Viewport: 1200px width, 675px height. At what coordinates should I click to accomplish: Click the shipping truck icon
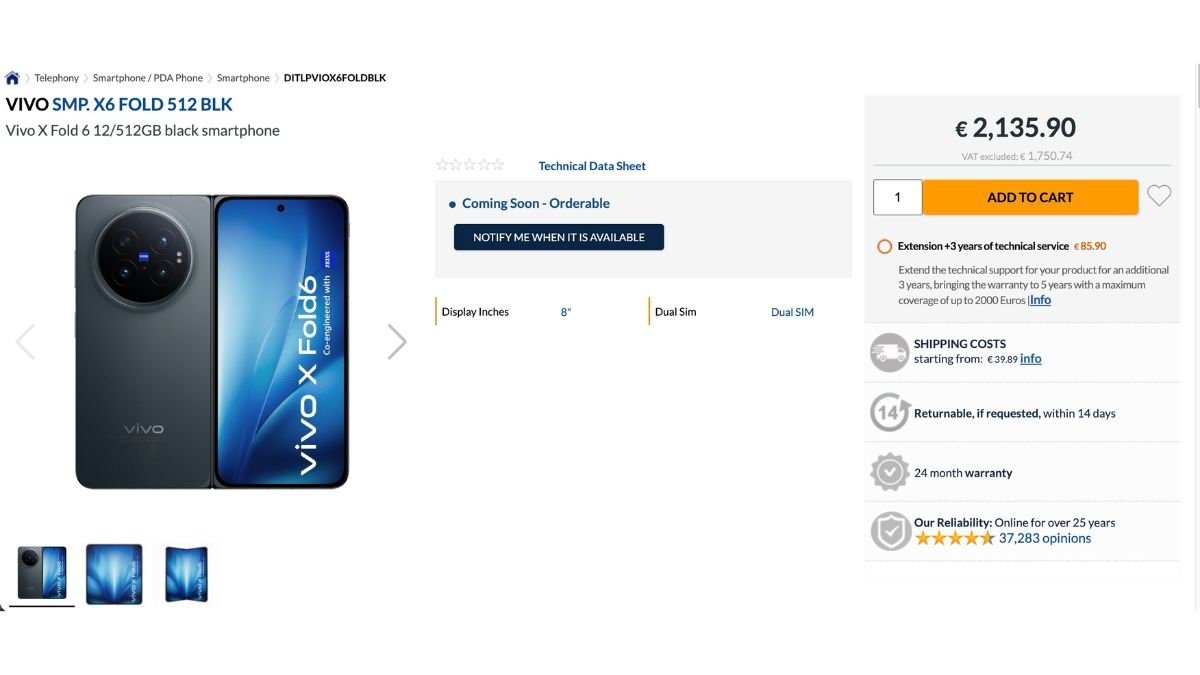[x=889, y=352]
